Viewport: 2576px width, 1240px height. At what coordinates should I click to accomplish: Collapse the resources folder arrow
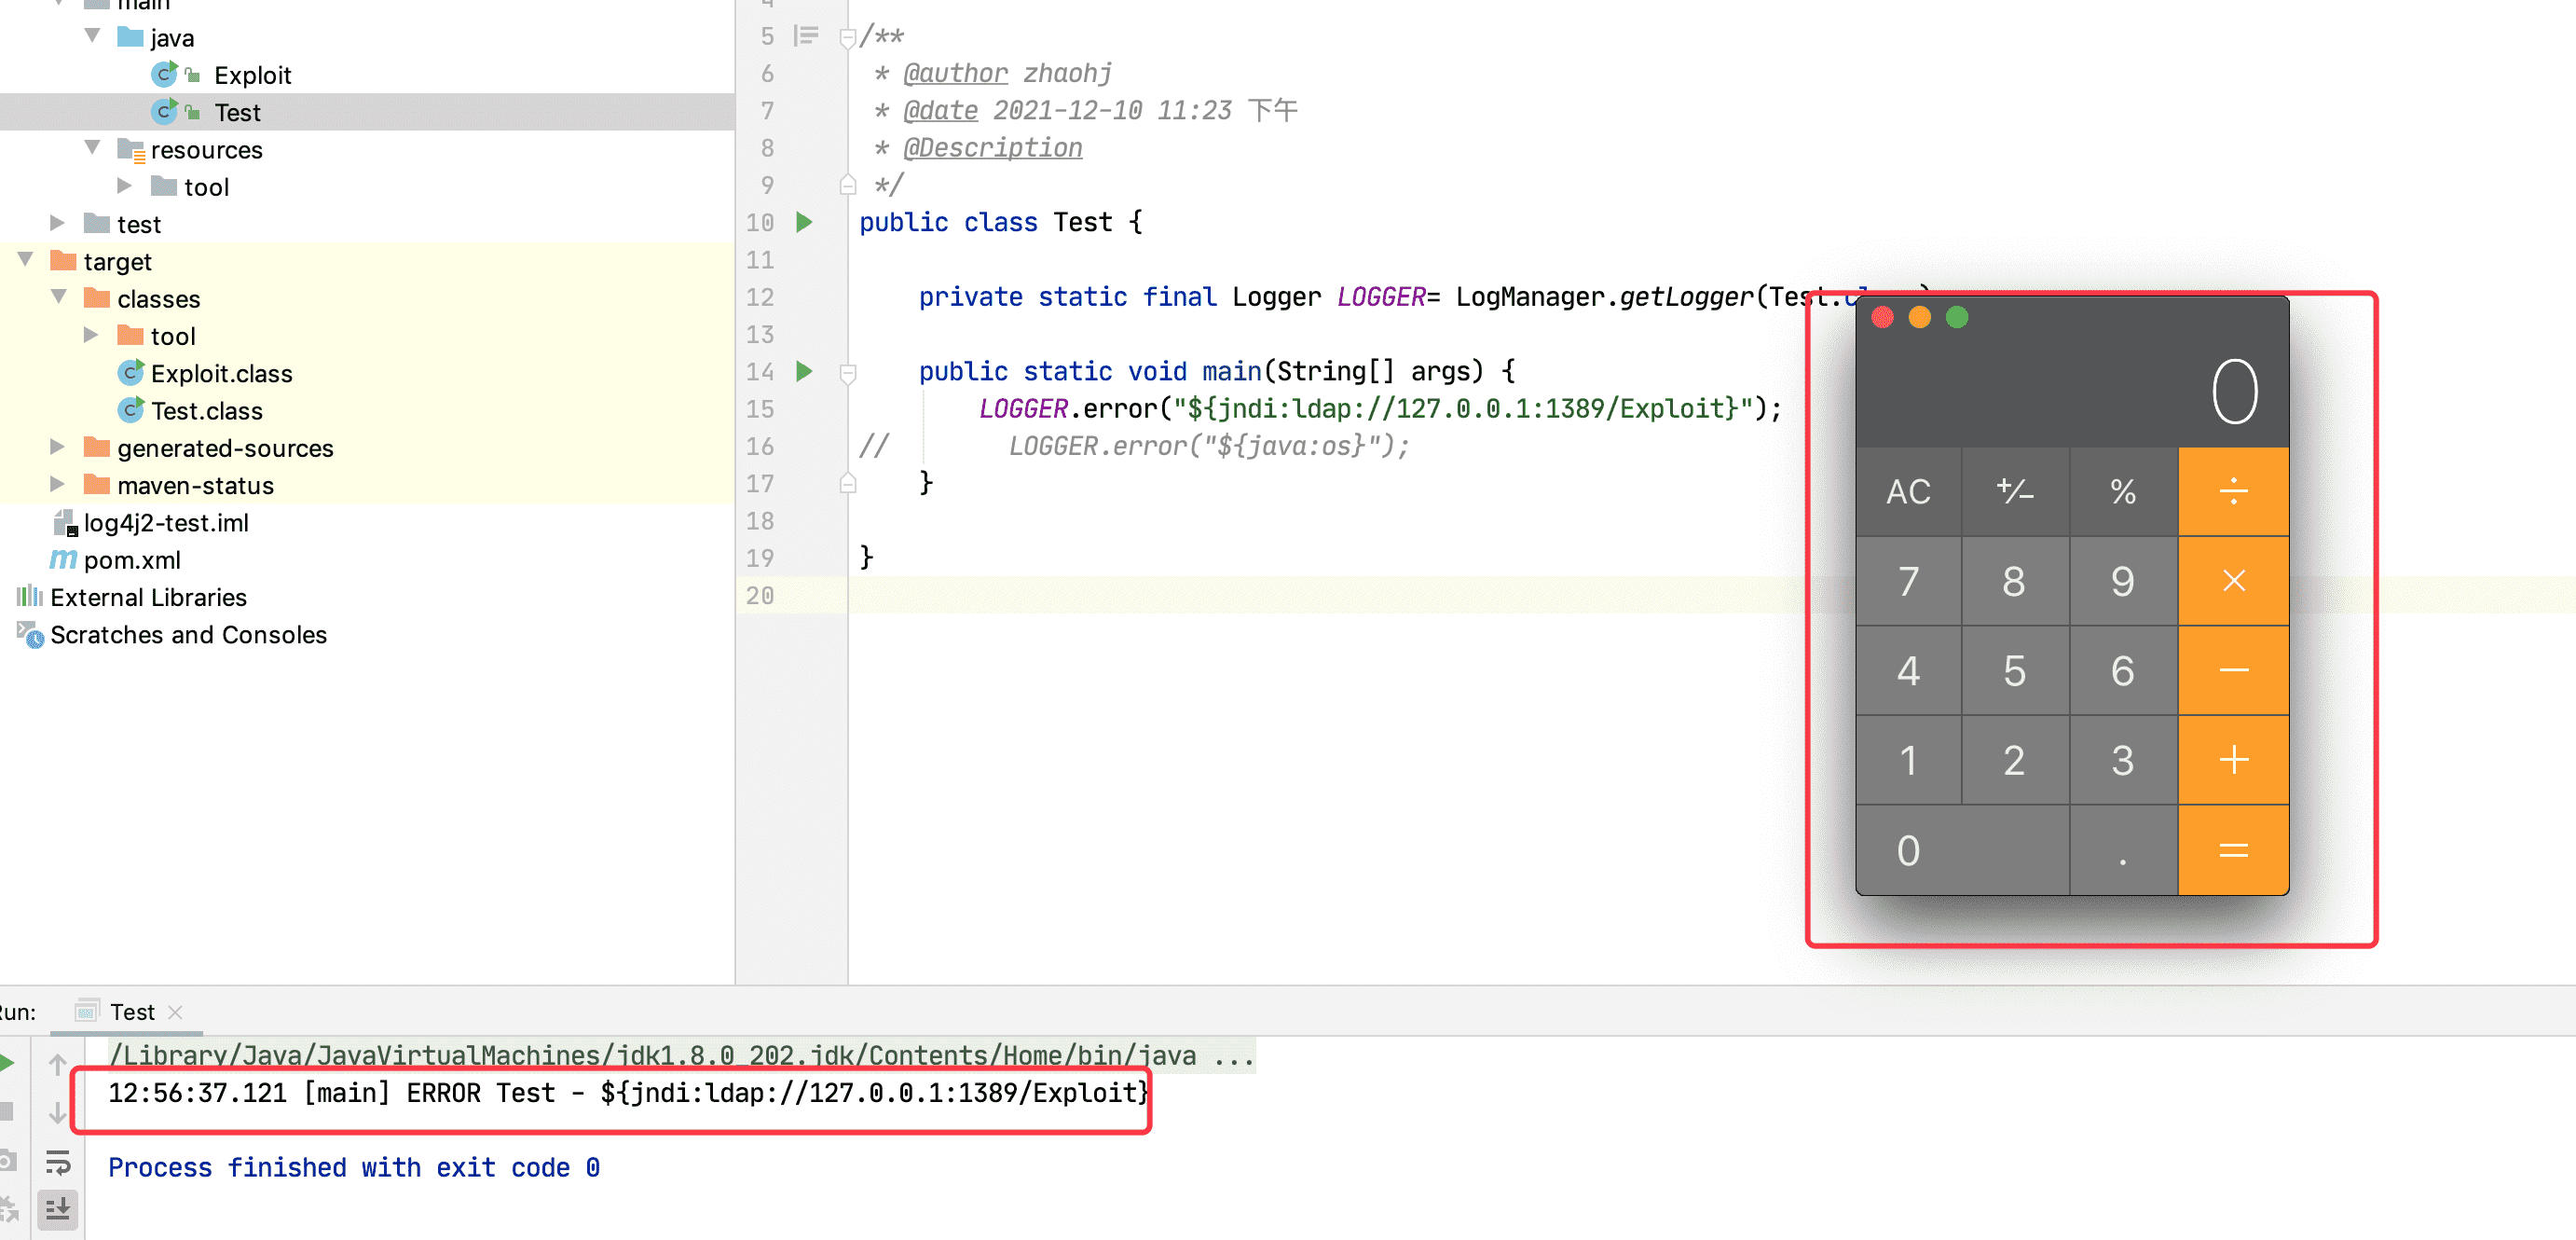click(93, 148)
